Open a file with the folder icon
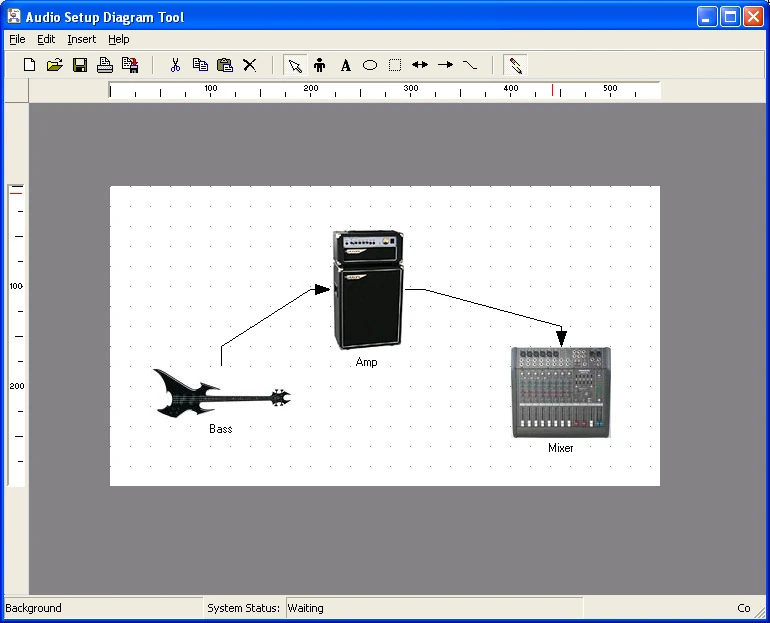Image resolution: width=770 pixels, height=623 pixels. [55, 65]
